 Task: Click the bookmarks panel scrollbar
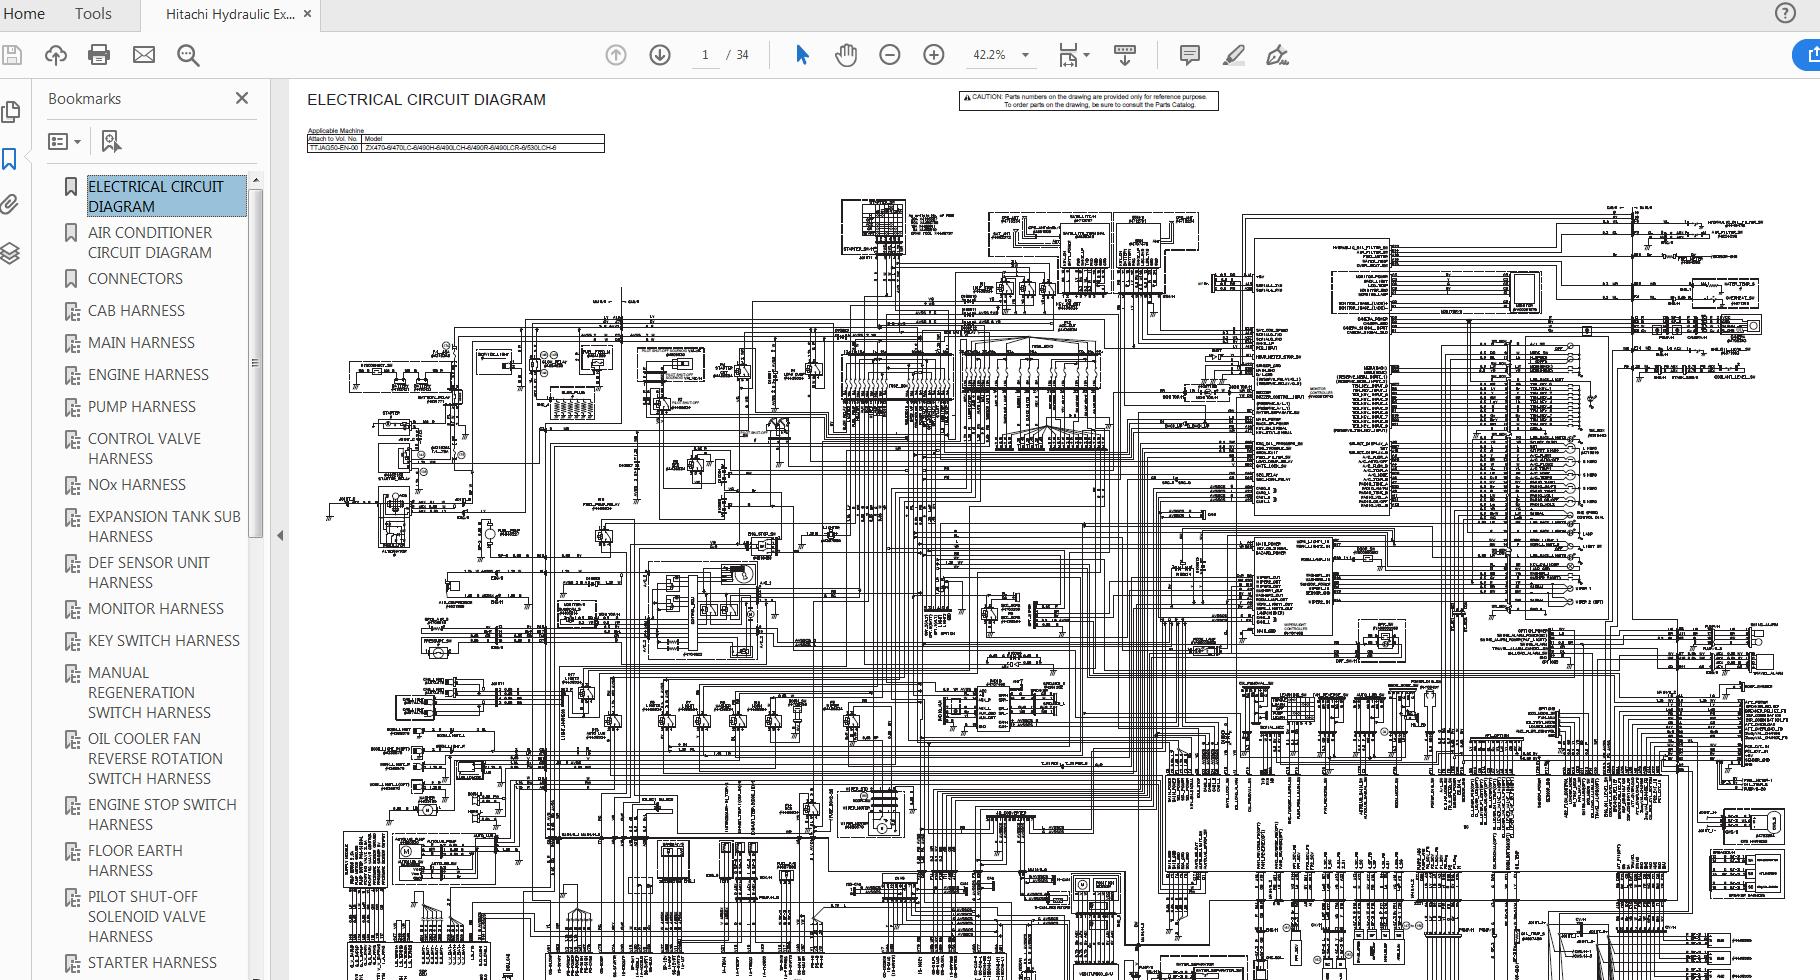click(256, 361)
